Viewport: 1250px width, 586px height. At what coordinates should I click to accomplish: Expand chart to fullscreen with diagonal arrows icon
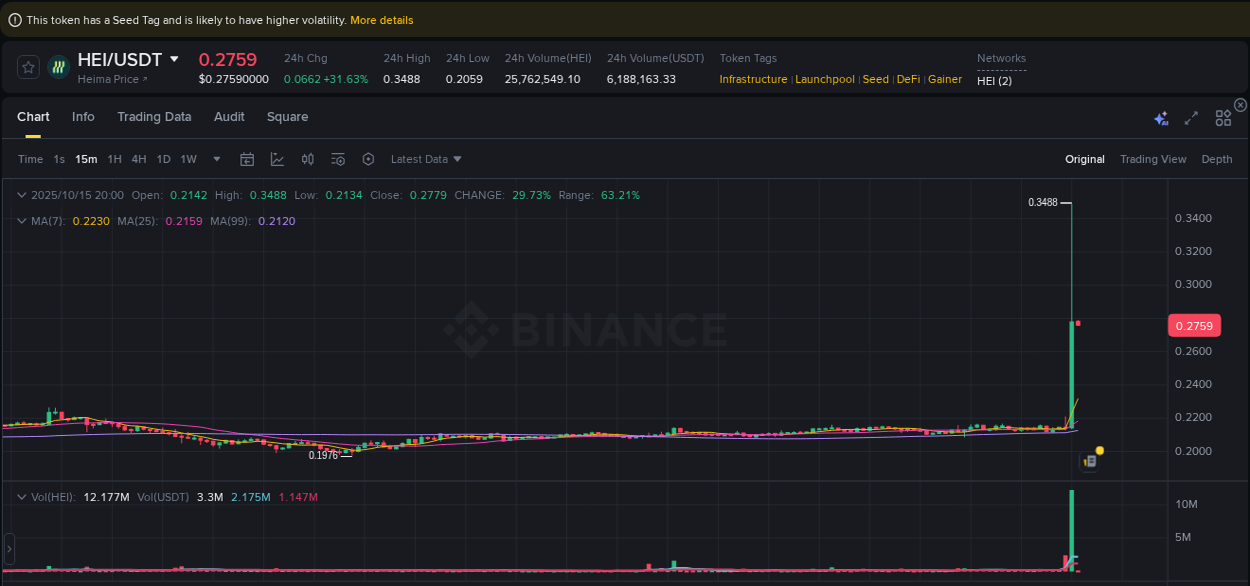1191,118
